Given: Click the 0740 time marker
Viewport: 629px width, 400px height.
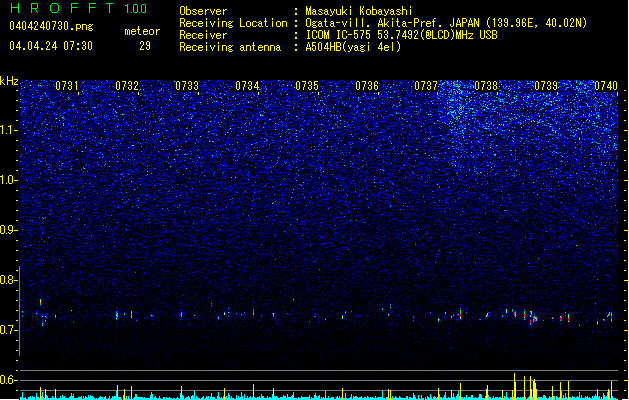Looking at the screenshot, I should (x=606, y=86).
